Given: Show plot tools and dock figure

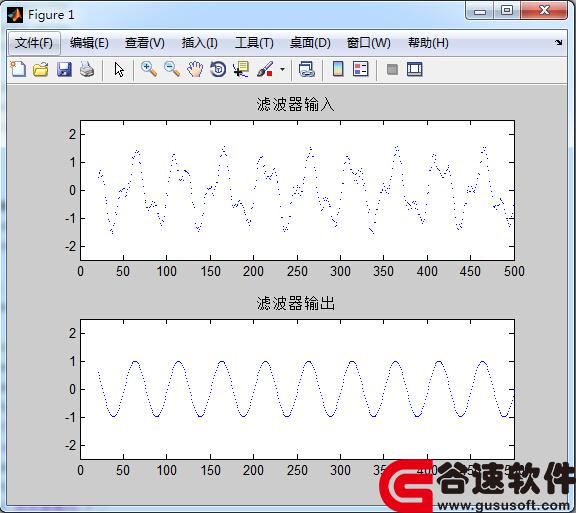Looking at the screenshot, I should 415,69.
